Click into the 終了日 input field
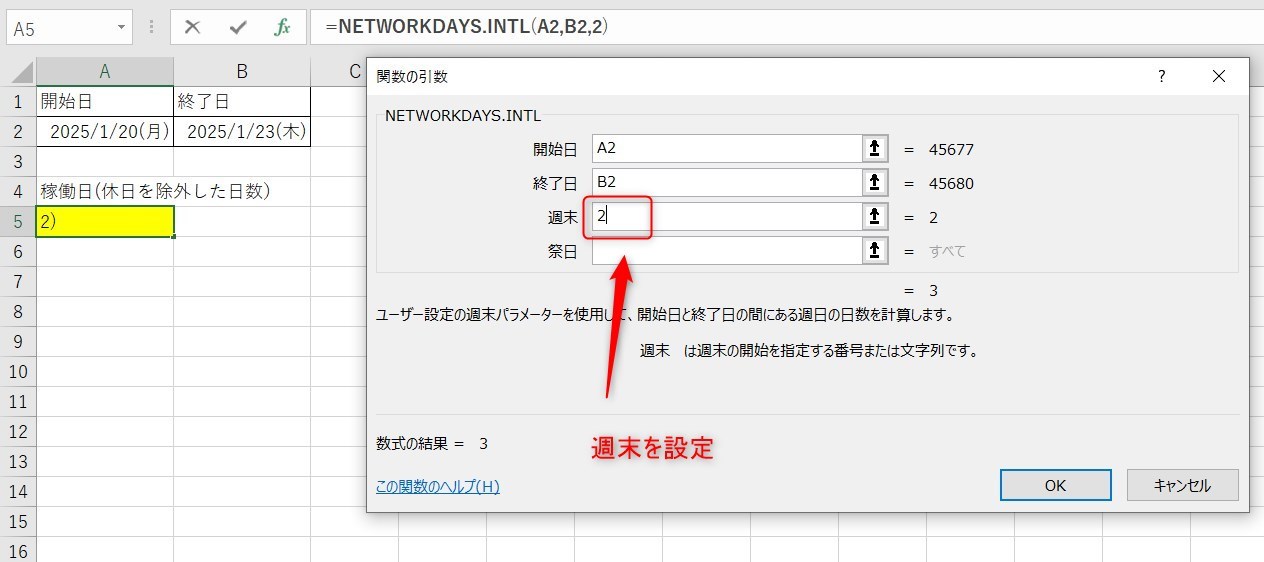 tap(726, 183)
